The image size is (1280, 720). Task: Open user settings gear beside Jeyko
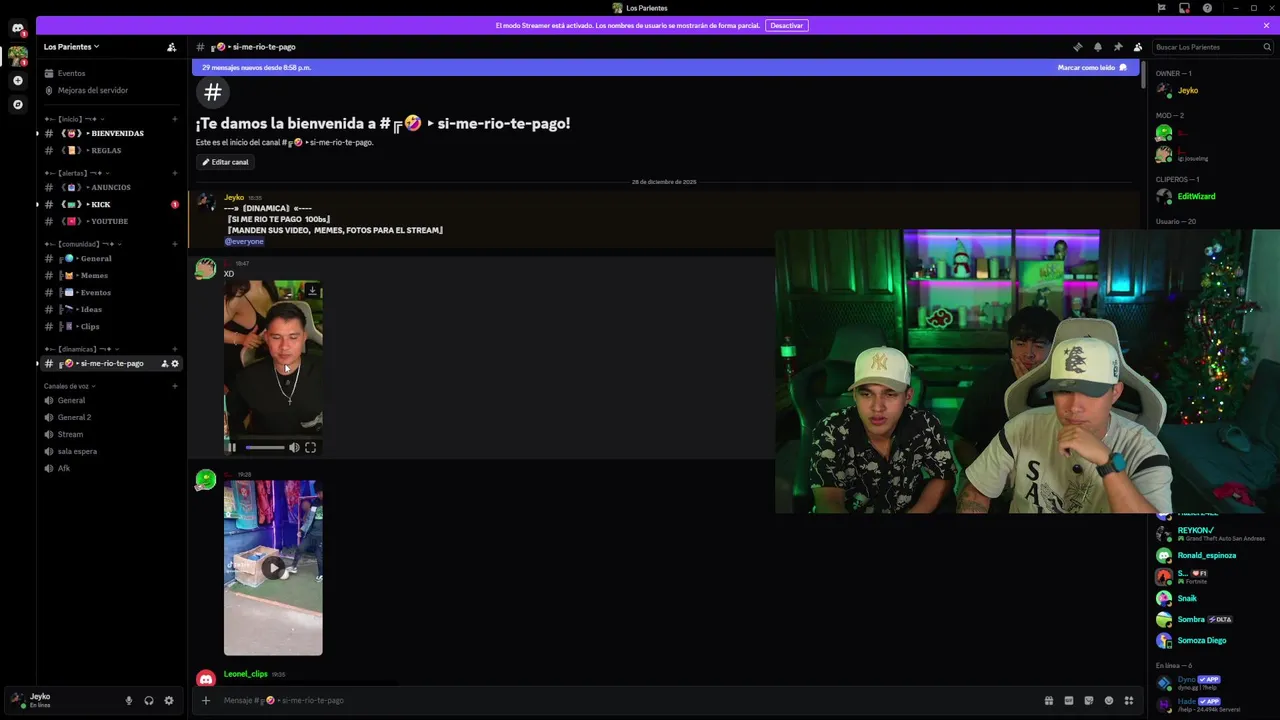(169, 701)
